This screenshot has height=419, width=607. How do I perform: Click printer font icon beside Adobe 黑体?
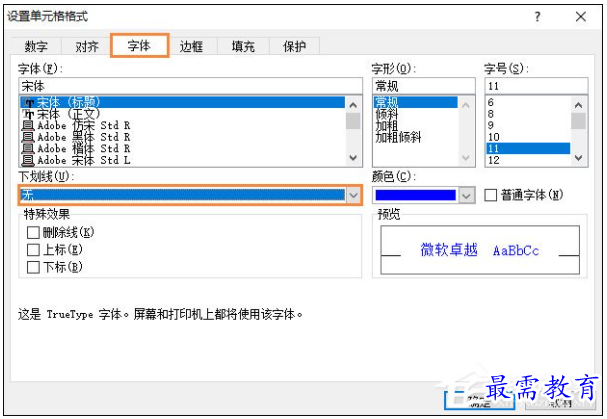(x=28, y=137)
